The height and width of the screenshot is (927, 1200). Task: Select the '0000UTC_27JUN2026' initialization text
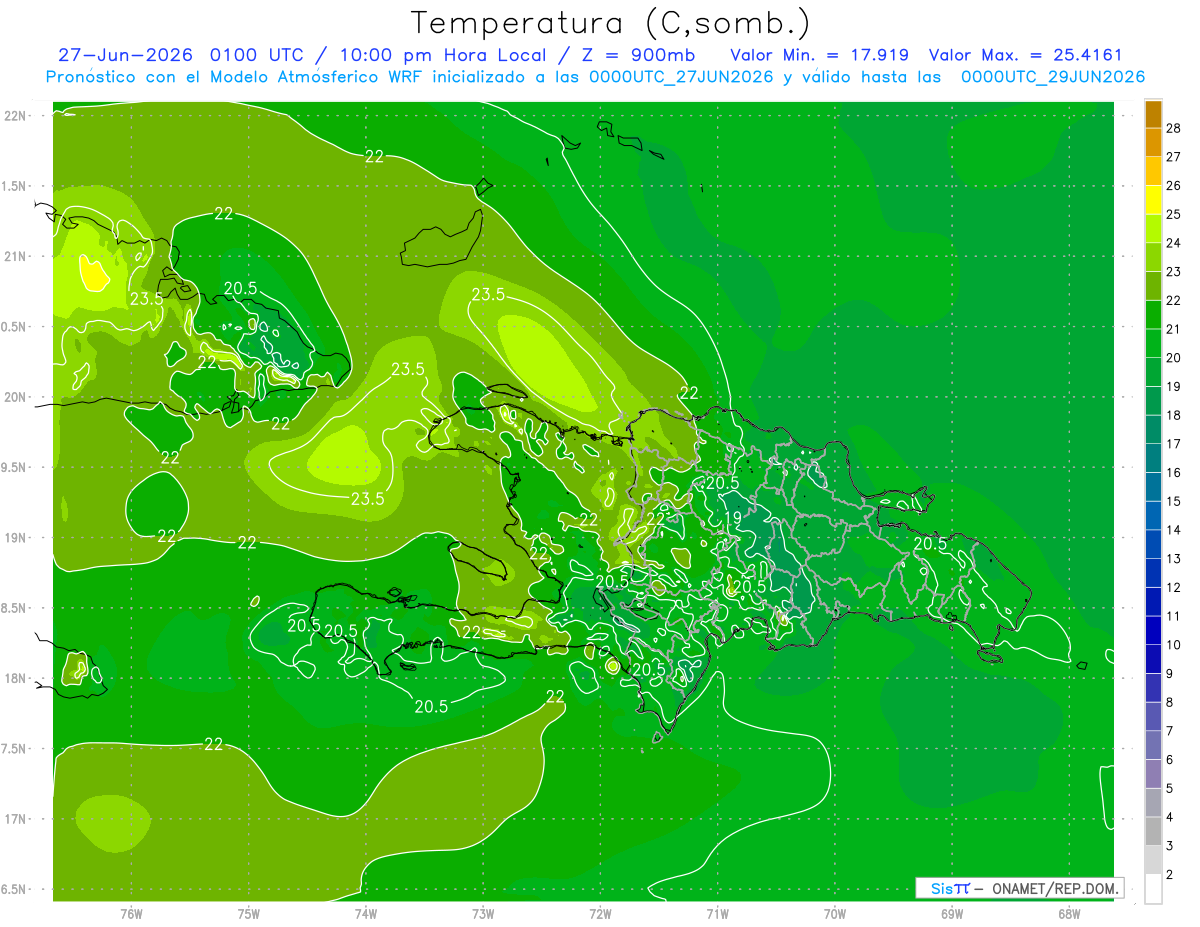pos(681,77)
